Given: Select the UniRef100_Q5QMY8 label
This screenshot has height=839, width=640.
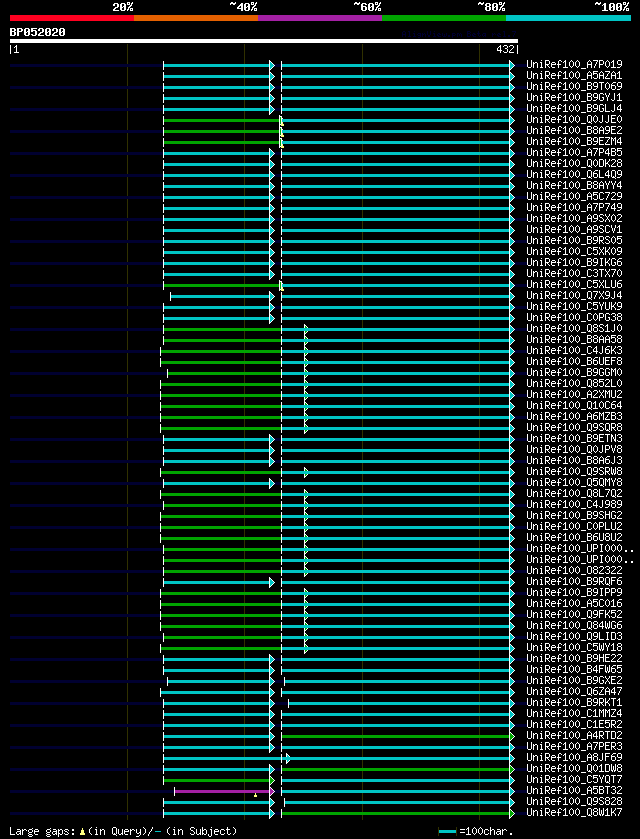Looking at the screenshot, I should [574, 483].
